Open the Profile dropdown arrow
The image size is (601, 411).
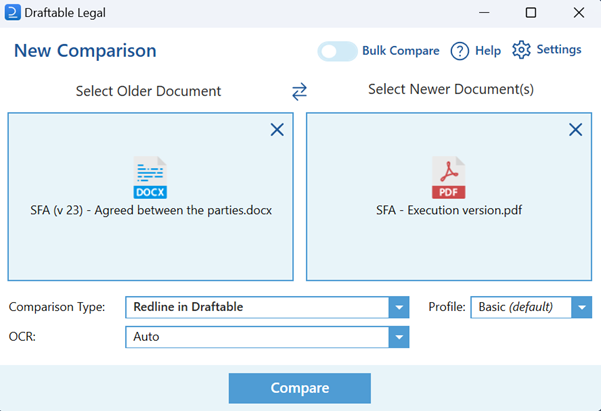(x=582, y=307)
